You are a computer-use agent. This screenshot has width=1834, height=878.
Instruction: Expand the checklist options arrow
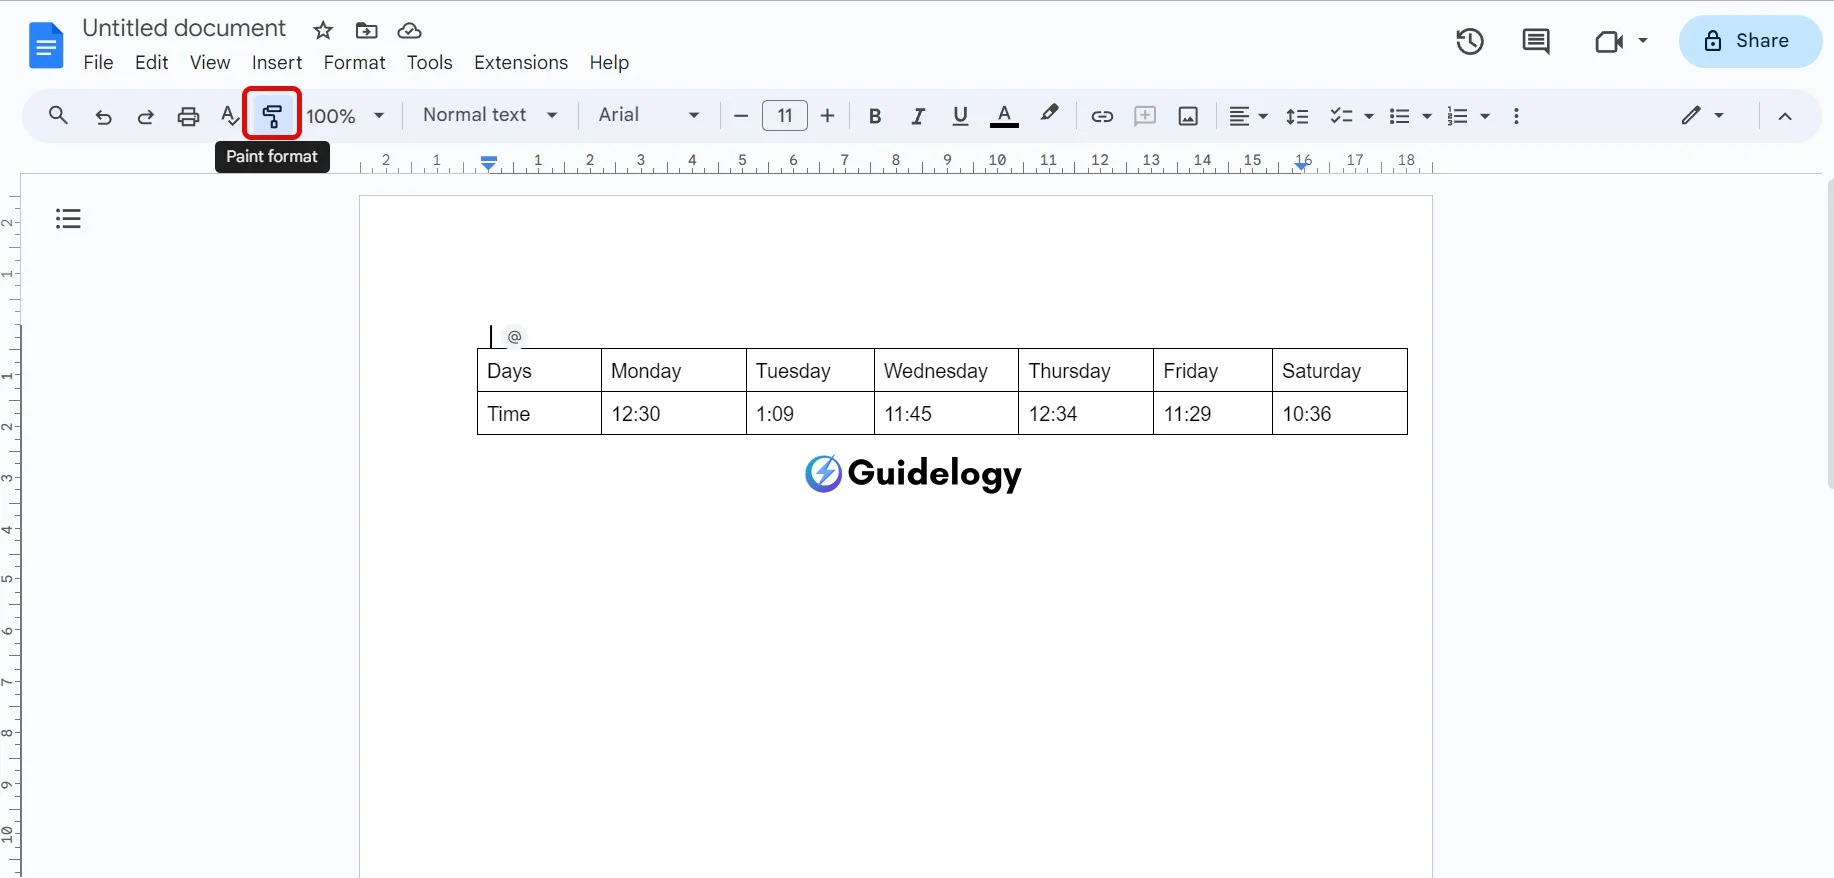point(1369,116)
